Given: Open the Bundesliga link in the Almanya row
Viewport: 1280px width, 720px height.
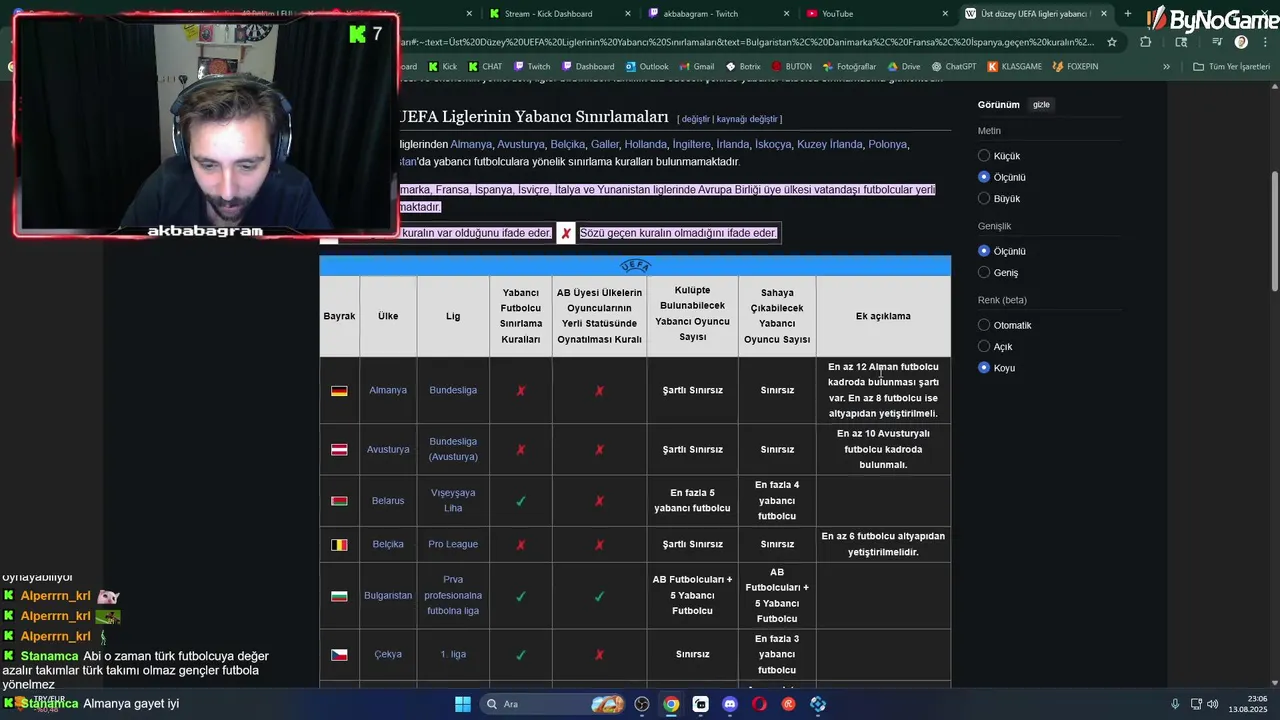Looking at the screenshot, I should 453,390.
